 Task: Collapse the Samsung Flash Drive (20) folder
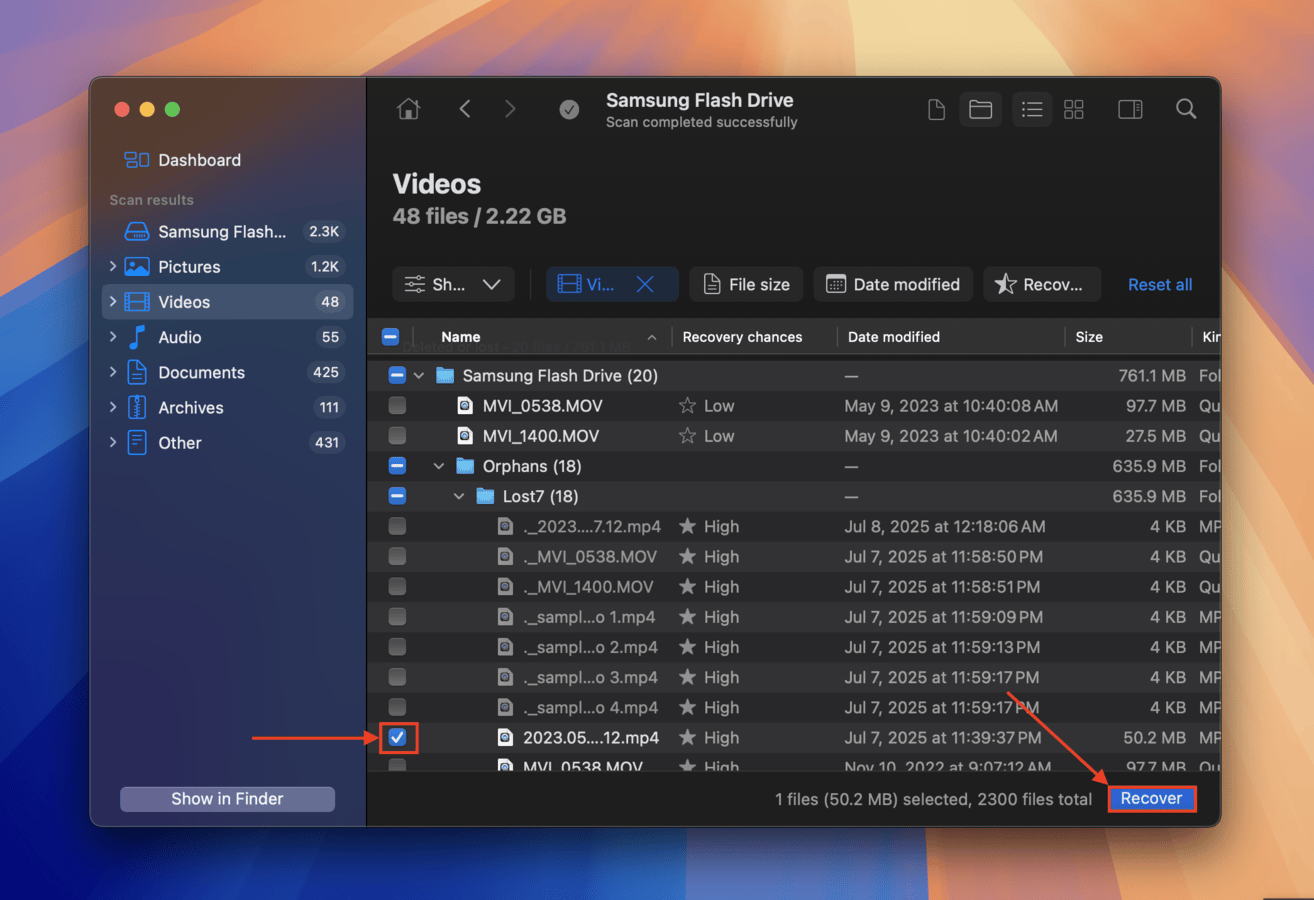pyautogui.click(x=419, y=376)
